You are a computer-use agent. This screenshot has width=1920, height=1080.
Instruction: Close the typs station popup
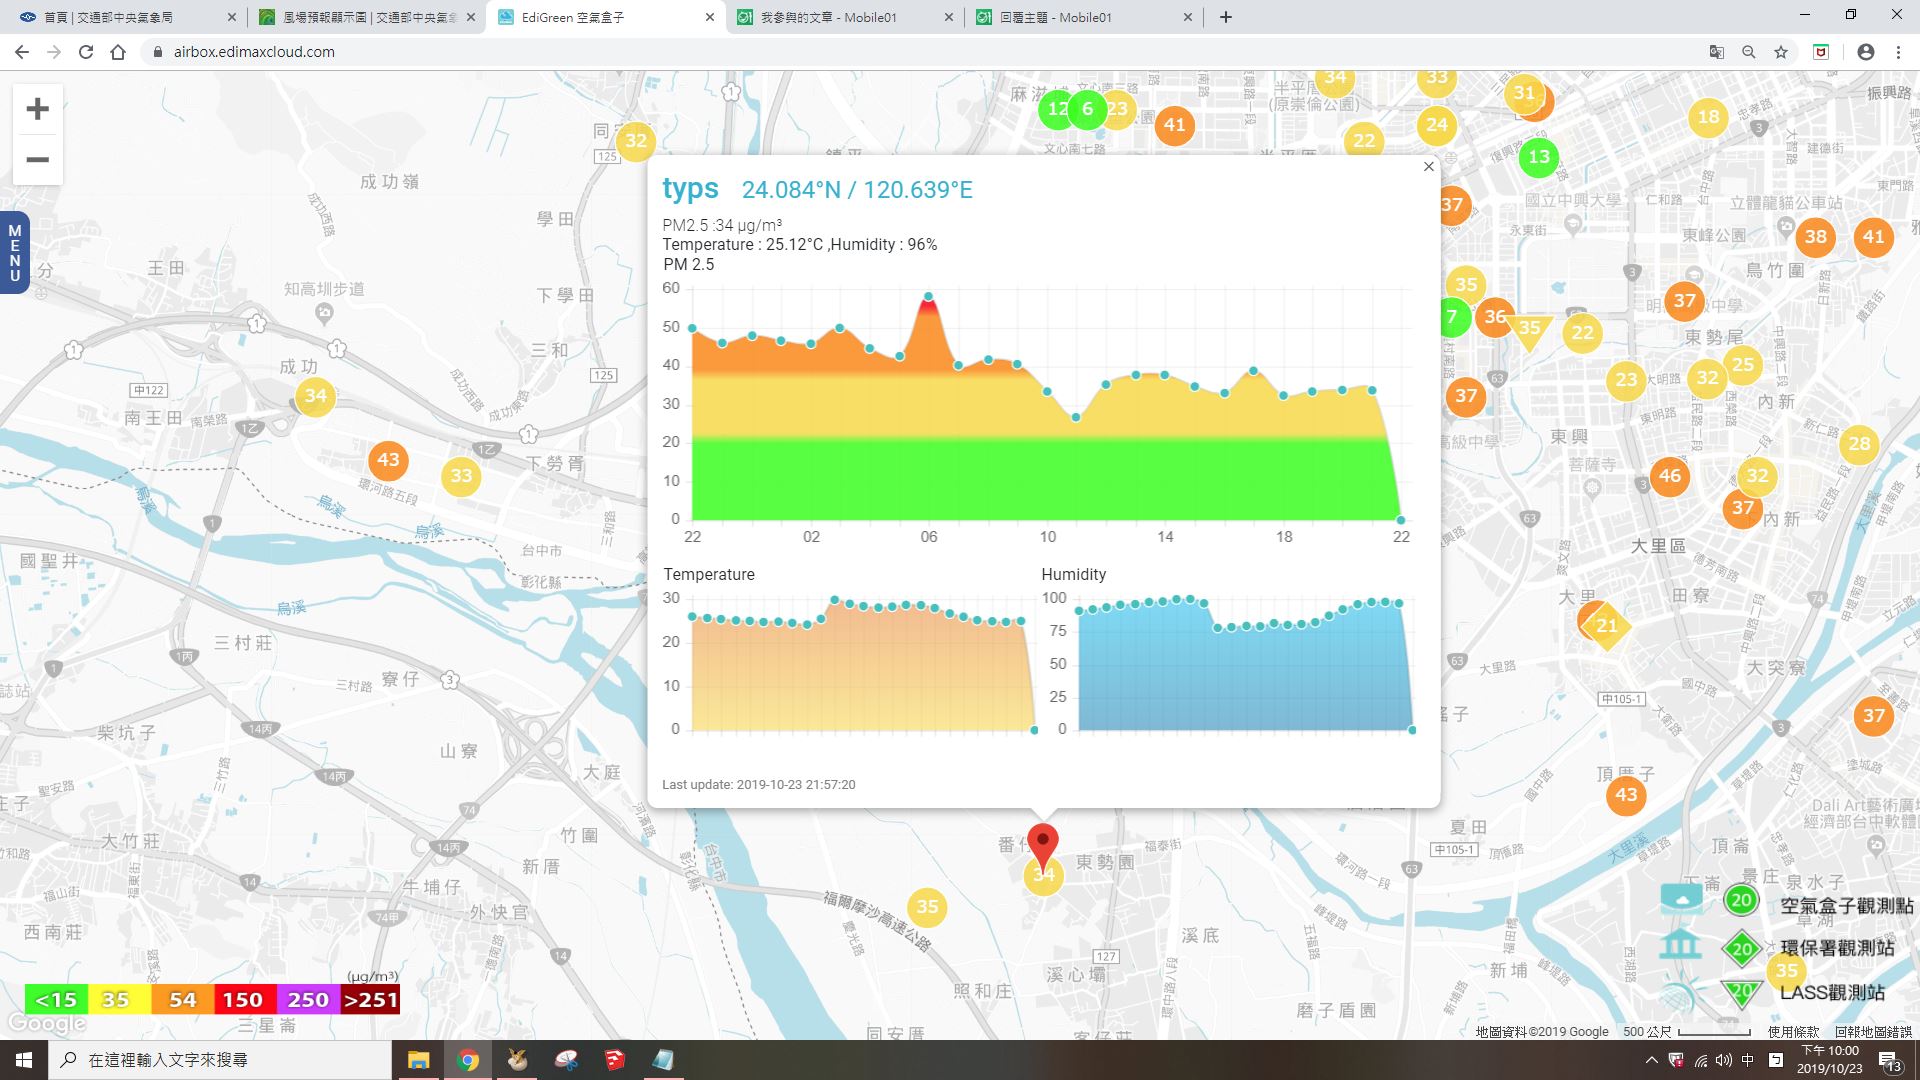click(1428, 167)
